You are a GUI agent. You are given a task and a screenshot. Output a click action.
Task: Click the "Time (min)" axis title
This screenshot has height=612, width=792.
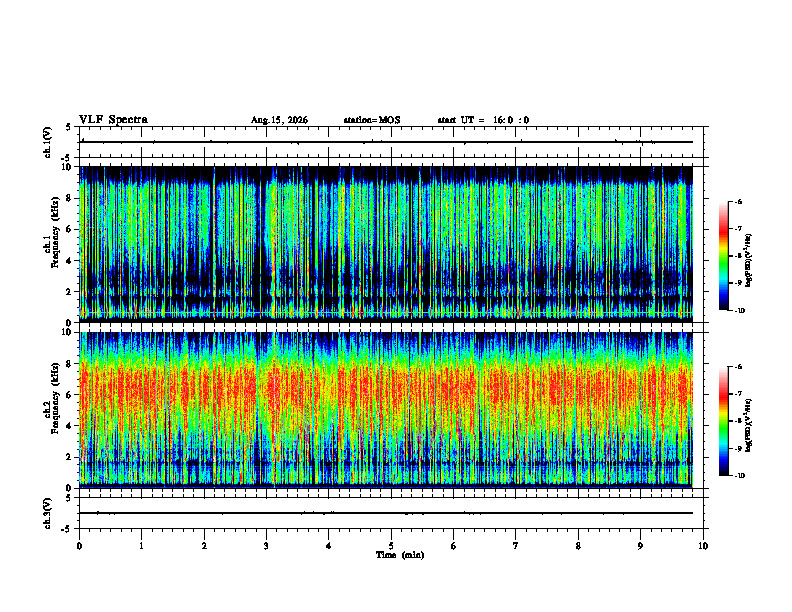click(400, 555)
